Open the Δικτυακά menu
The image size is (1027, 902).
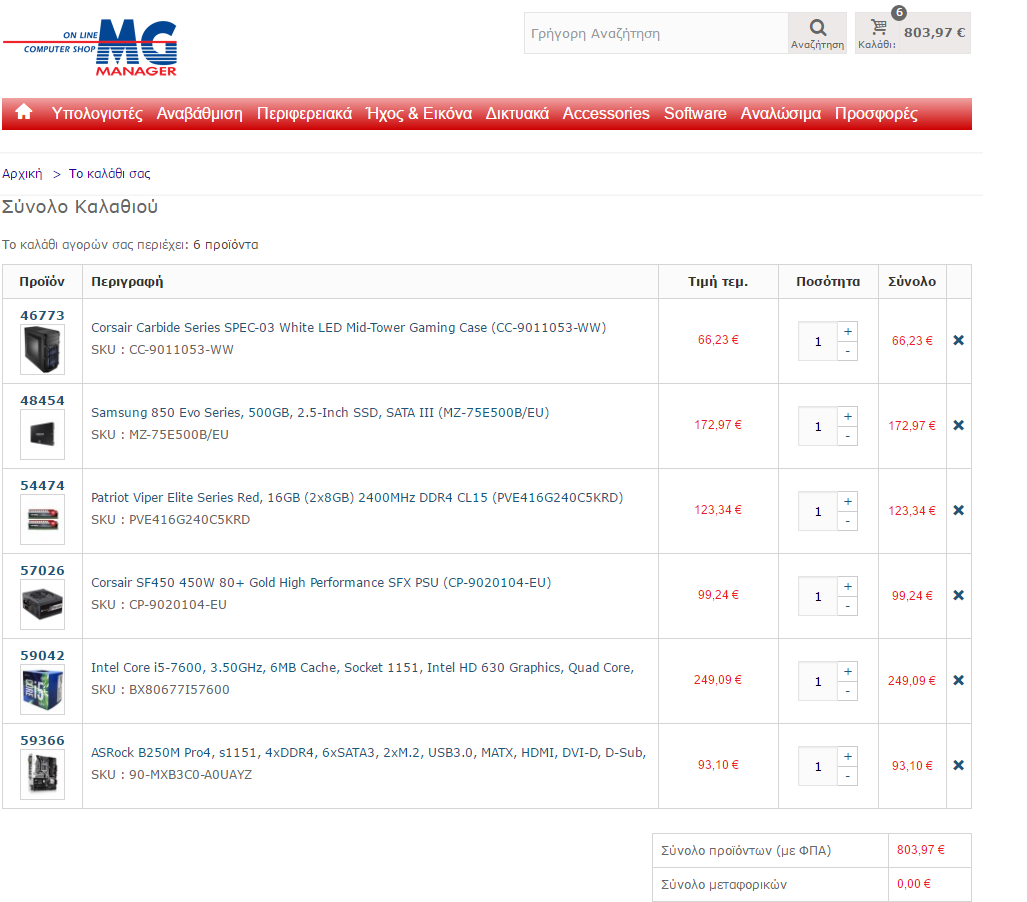tap(517, 113)
